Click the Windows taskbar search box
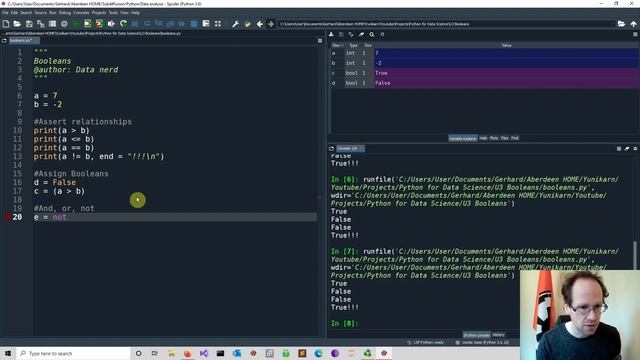The width and height of the screenshot is (640, 360). tap(73, 353)
